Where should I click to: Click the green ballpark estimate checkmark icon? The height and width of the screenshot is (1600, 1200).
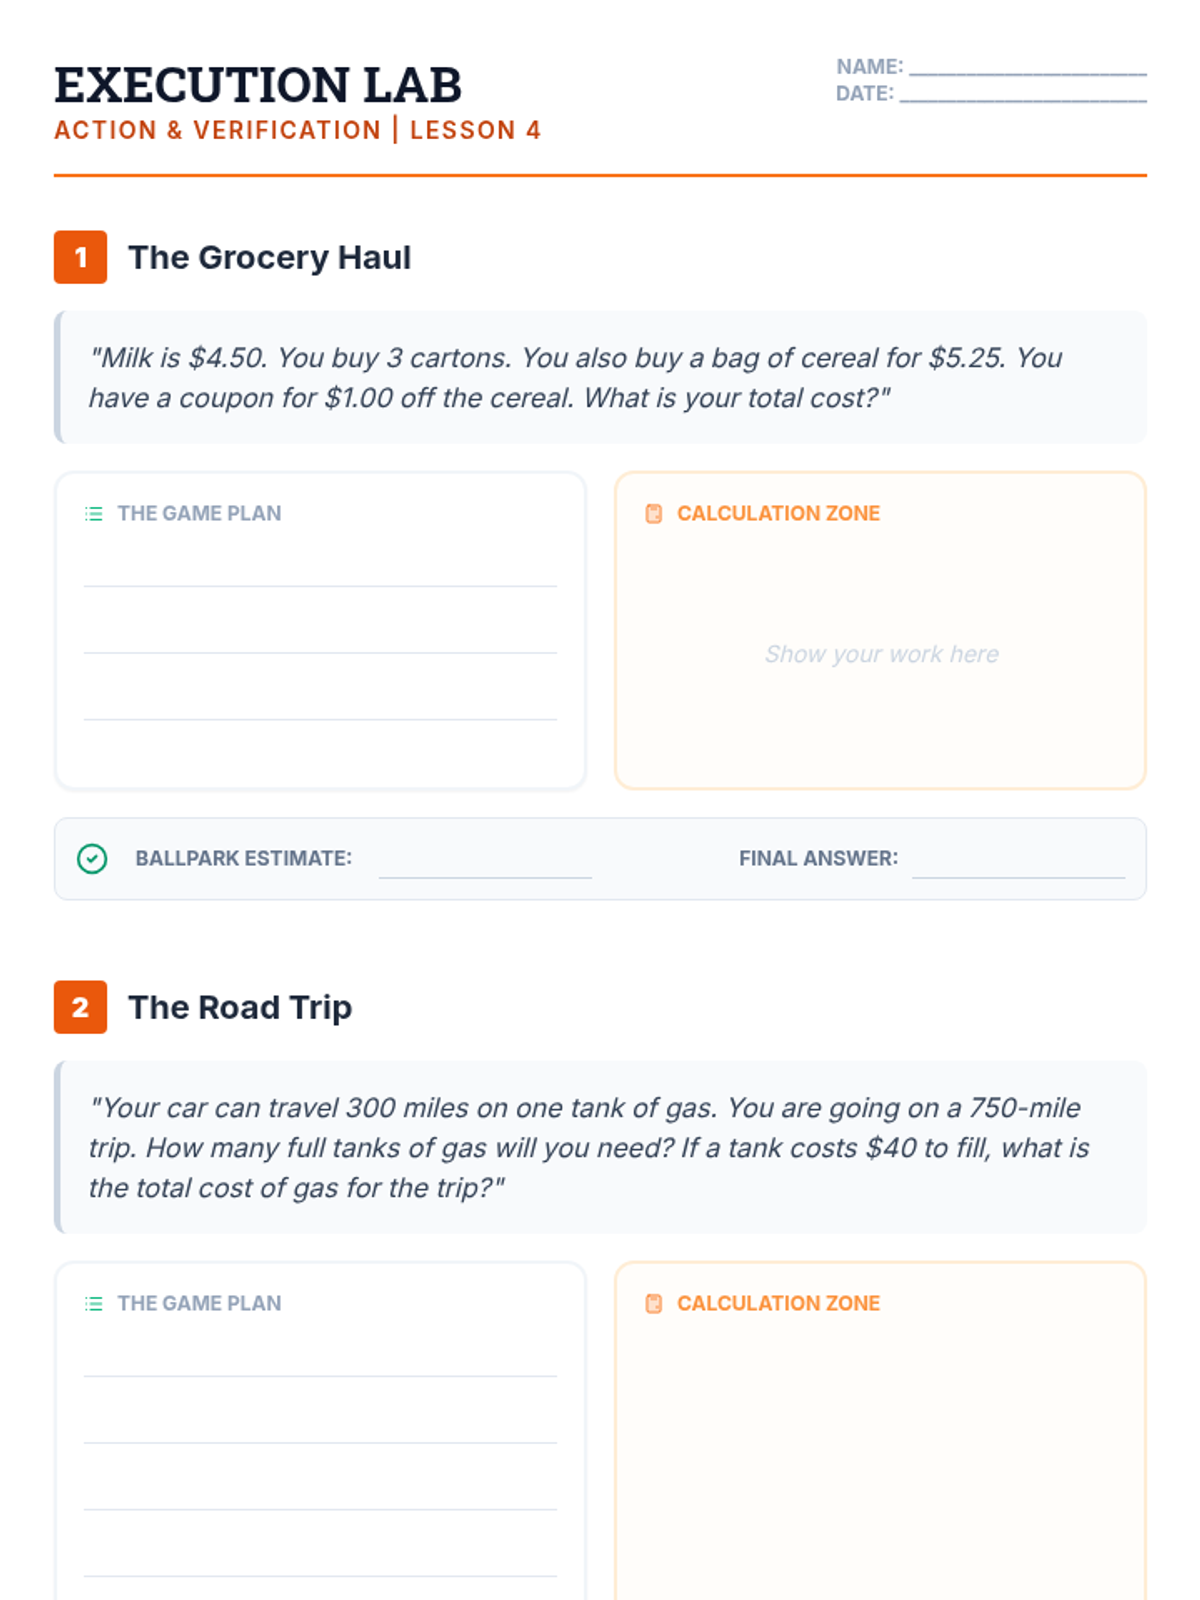(x=92, y=858)
